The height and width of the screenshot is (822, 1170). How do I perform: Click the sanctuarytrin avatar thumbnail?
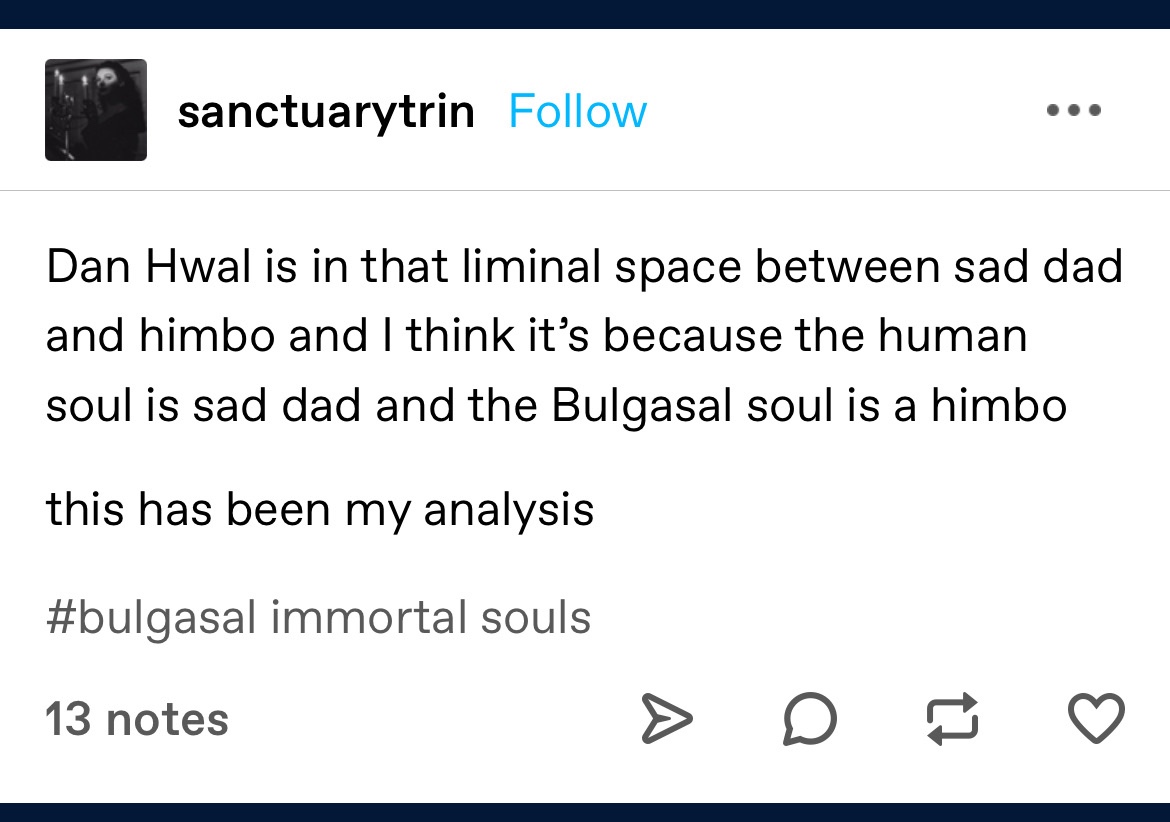(96, 110)
